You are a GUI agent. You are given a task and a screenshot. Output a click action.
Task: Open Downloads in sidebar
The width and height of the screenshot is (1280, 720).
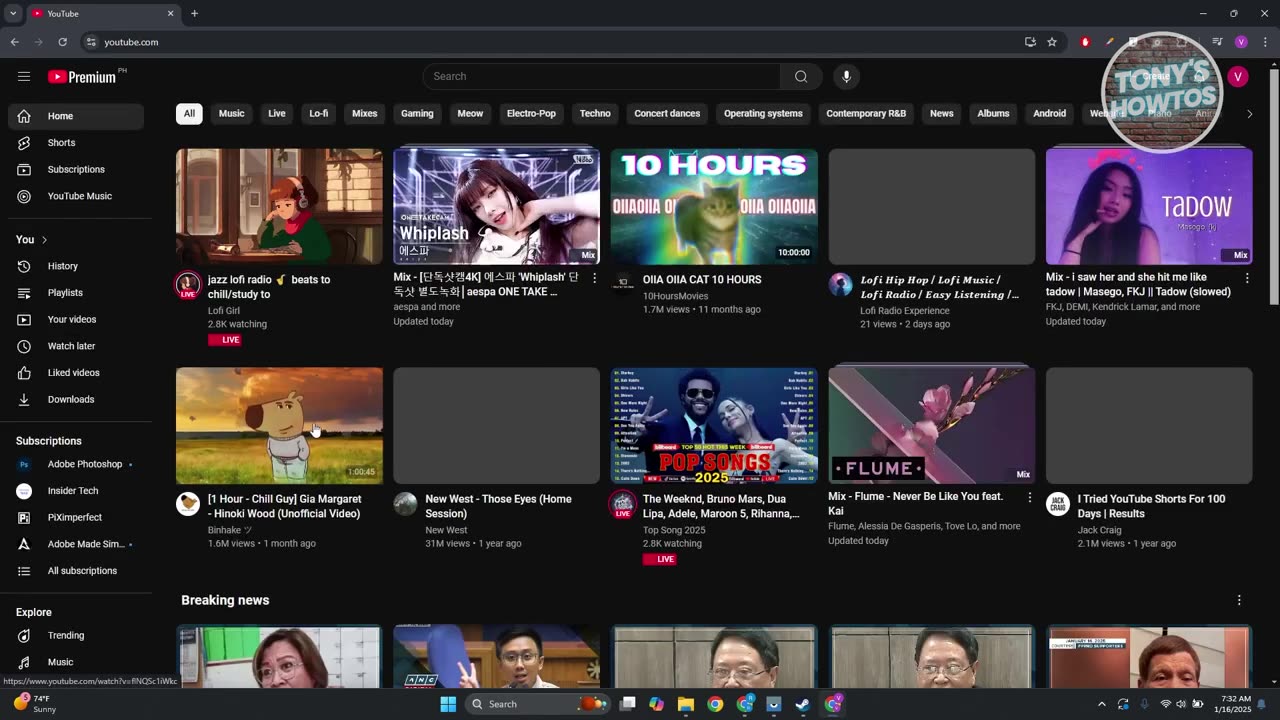(76, 399)
